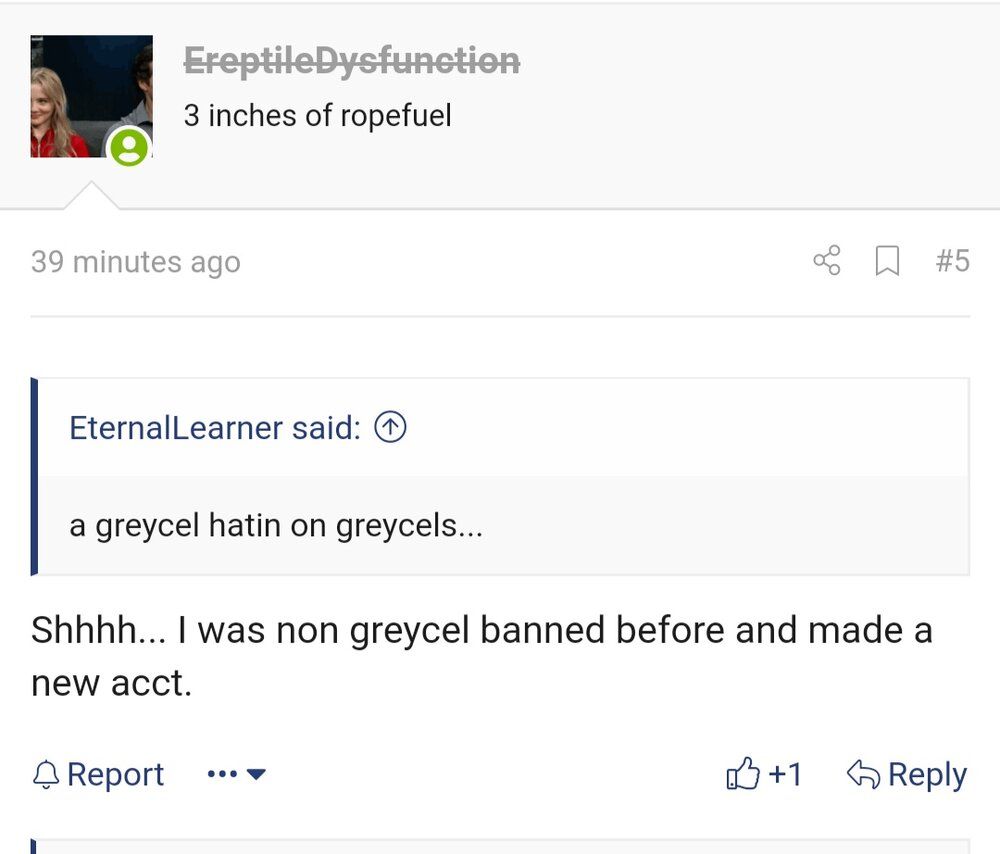Click the bell icon next to Report
The height and width of the screenshot is (854, 1000).
click(x=46, y=774)
